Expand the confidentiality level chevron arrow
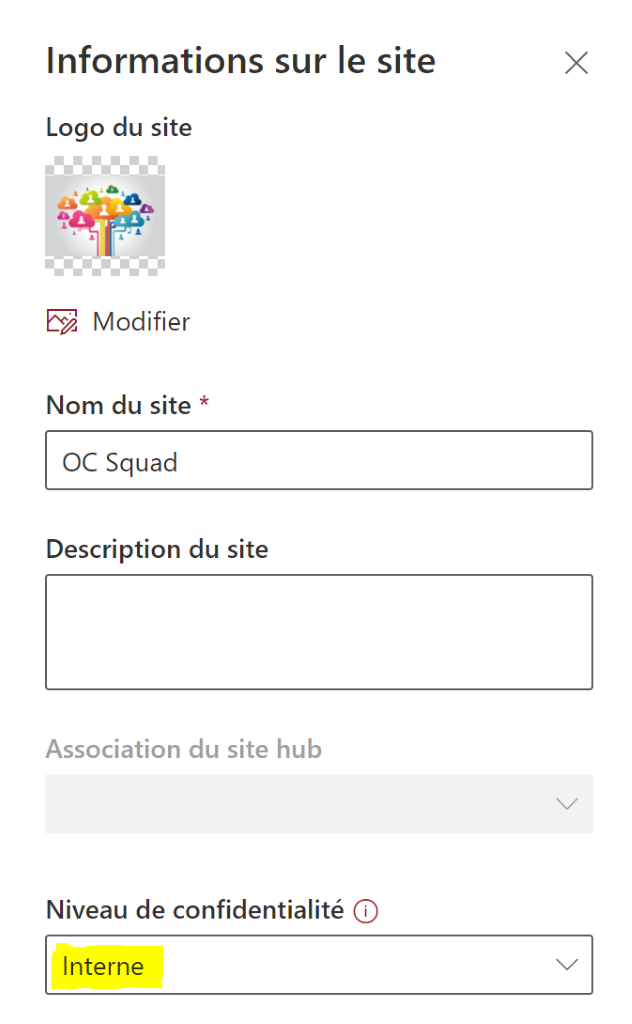This screenshot has width=632, height=1024. (x=567, y=965)
